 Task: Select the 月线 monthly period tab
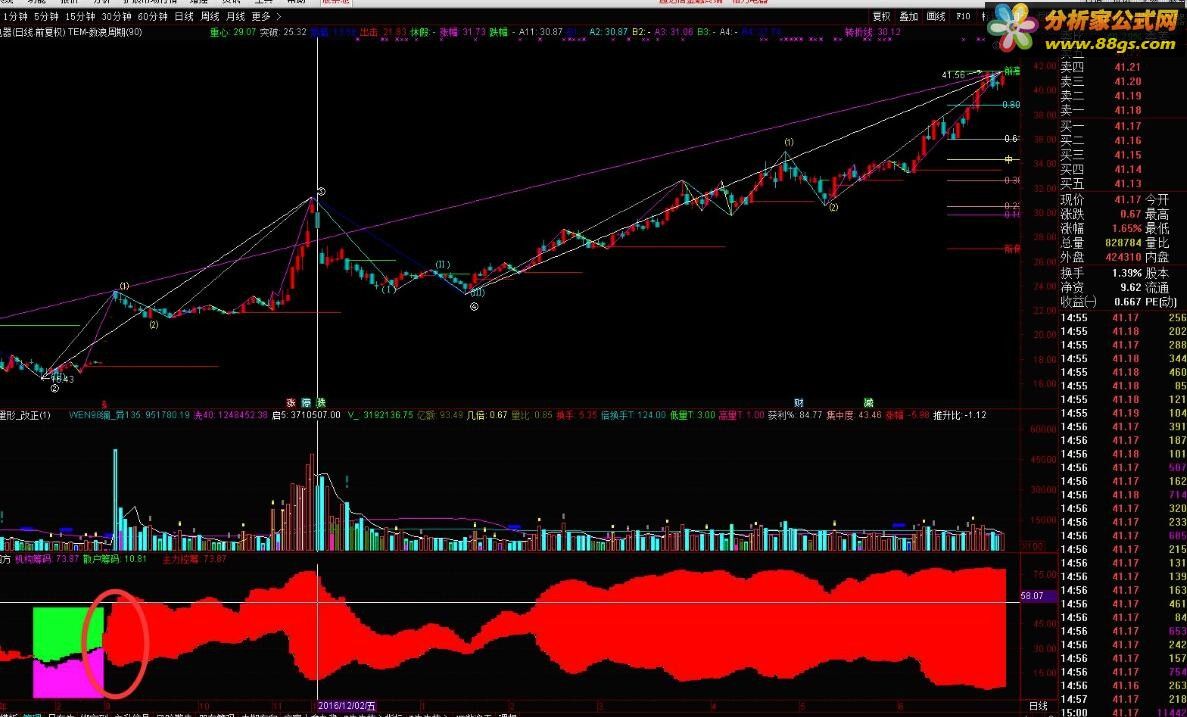(235, 17)
